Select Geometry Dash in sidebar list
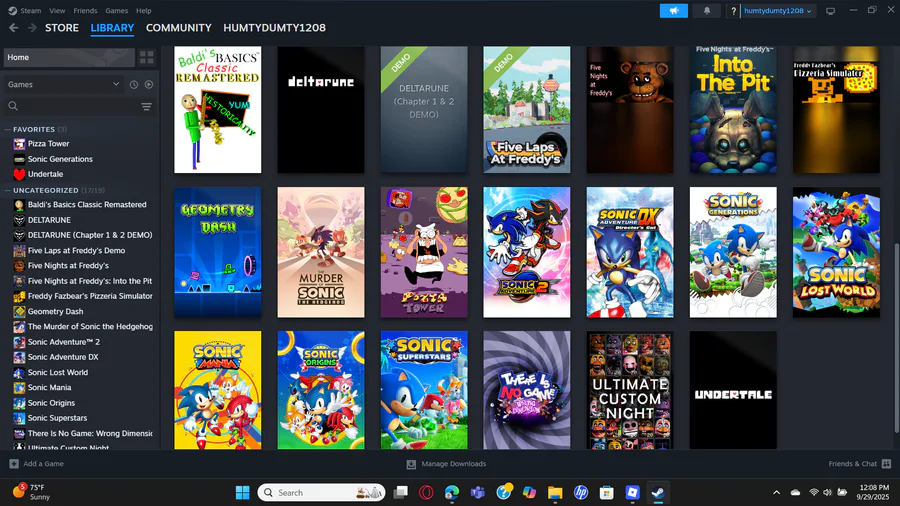900x506 pixels. [55, 312]
